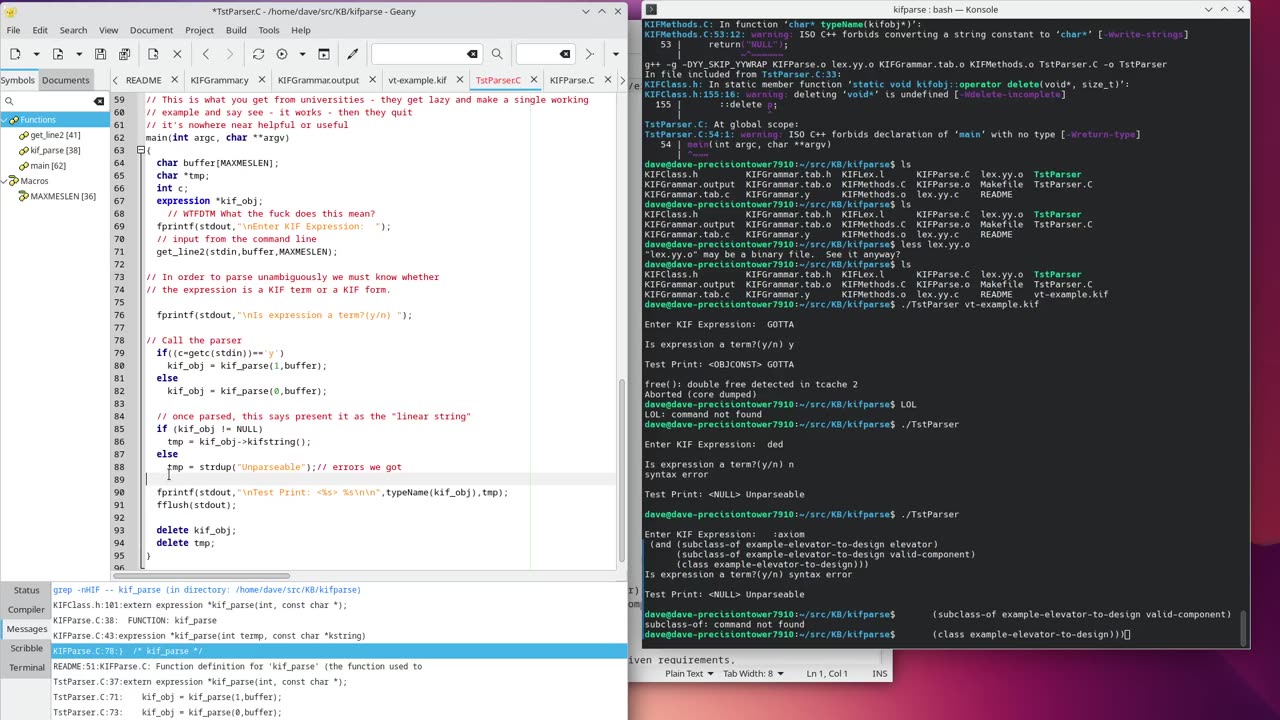Select message row KIFParse.C:38 FUNCTION: kif_parse
This screenshot has height=720, width=1280.
click(339, 620)
